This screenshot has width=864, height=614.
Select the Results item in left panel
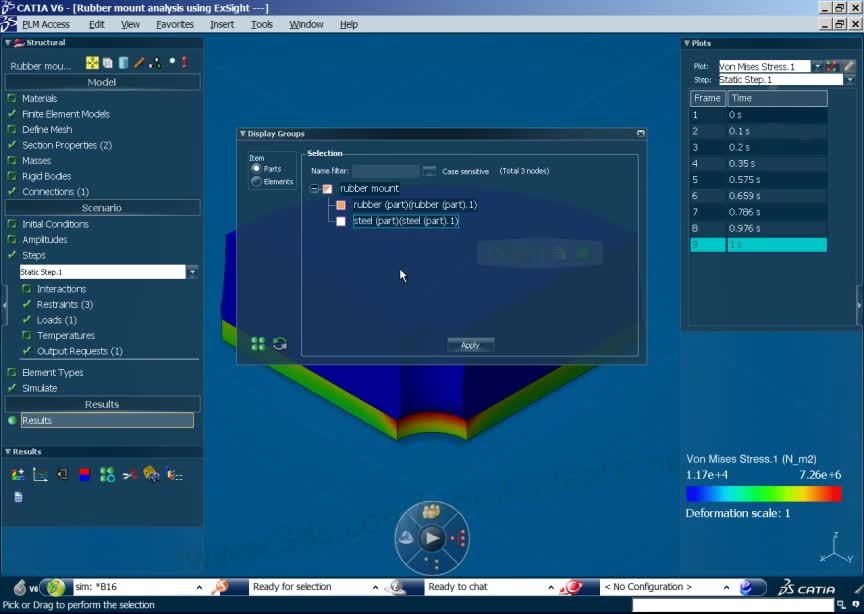click(x=107, y=421)
